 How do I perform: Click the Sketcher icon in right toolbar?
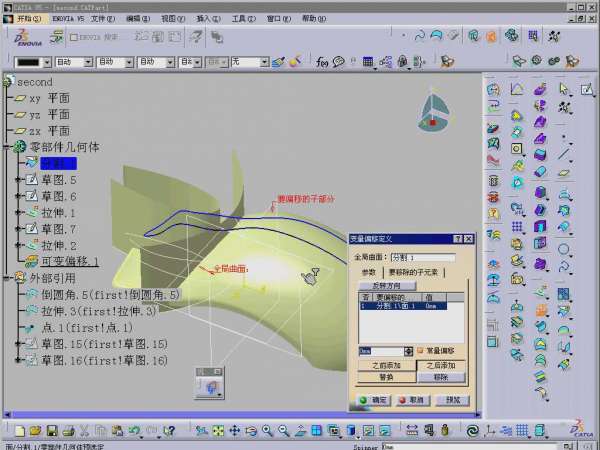(x=587, y=90)
